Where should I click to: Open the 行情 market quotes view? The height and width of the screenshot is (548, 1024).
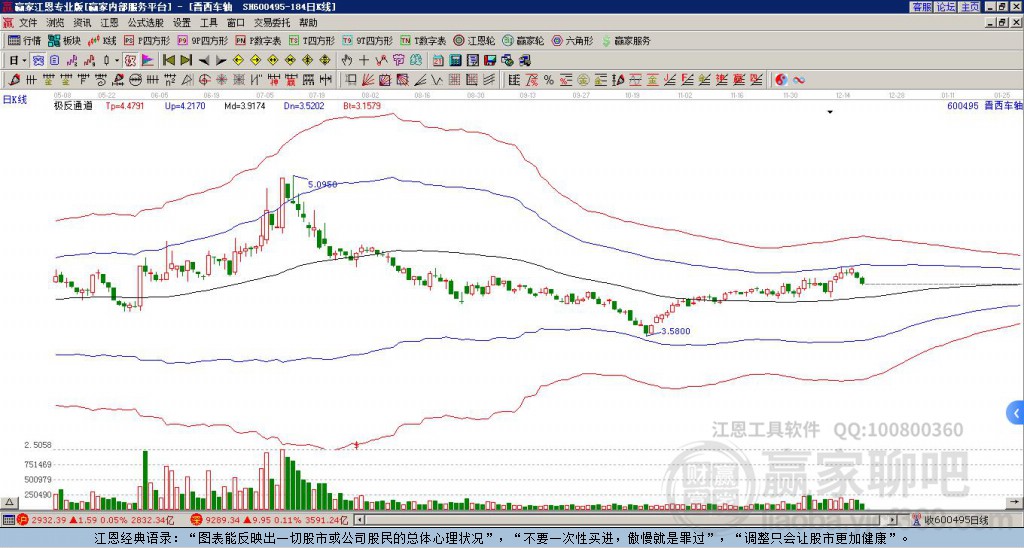[24, 40]
